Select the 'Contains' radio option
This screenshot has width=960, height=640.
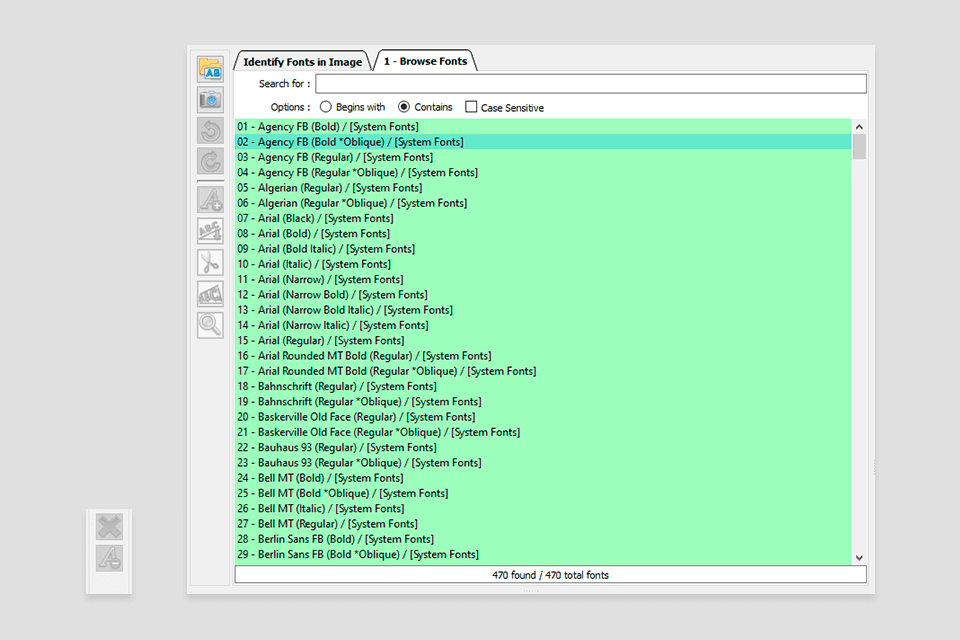point(404,107)
